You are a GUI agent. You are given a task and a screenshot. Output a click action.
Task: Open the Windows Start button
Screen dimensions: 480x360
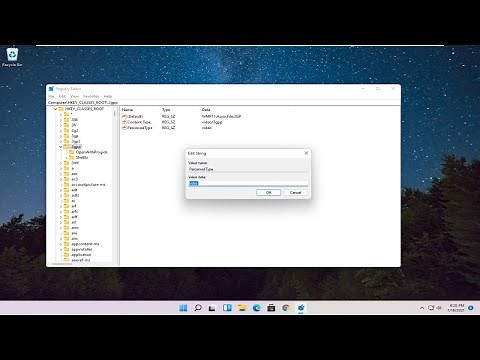tap(183, 308)
